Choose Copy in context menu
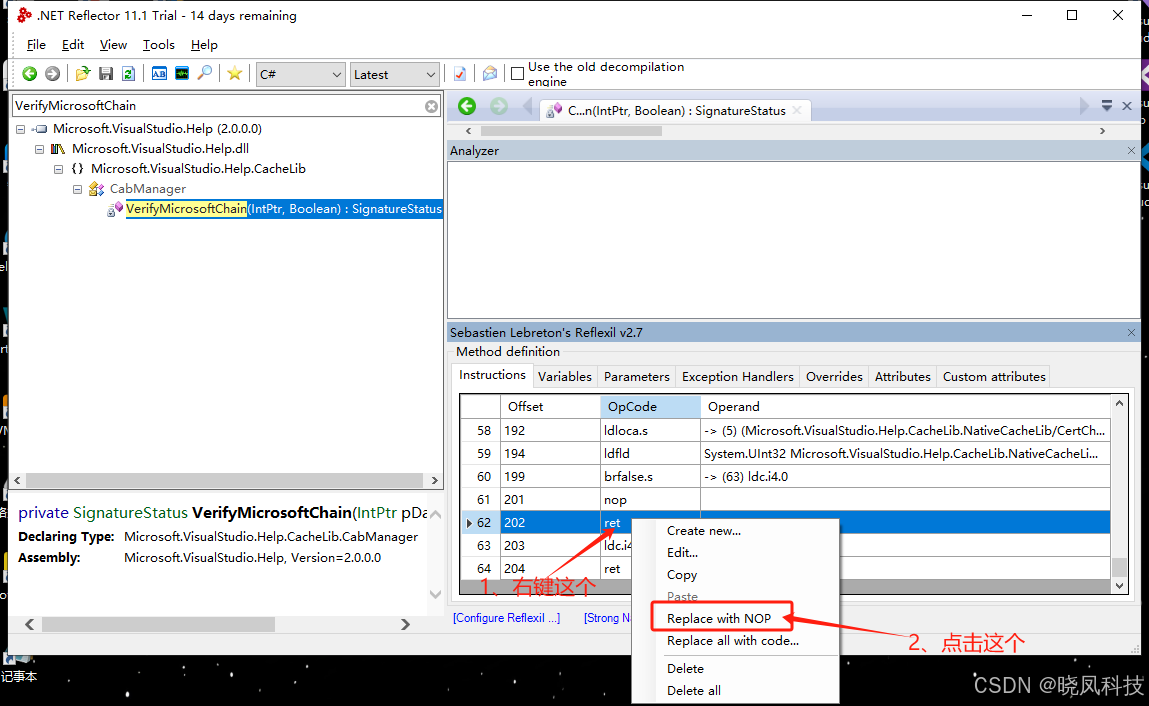1149x706 pixels. (681, 575)
